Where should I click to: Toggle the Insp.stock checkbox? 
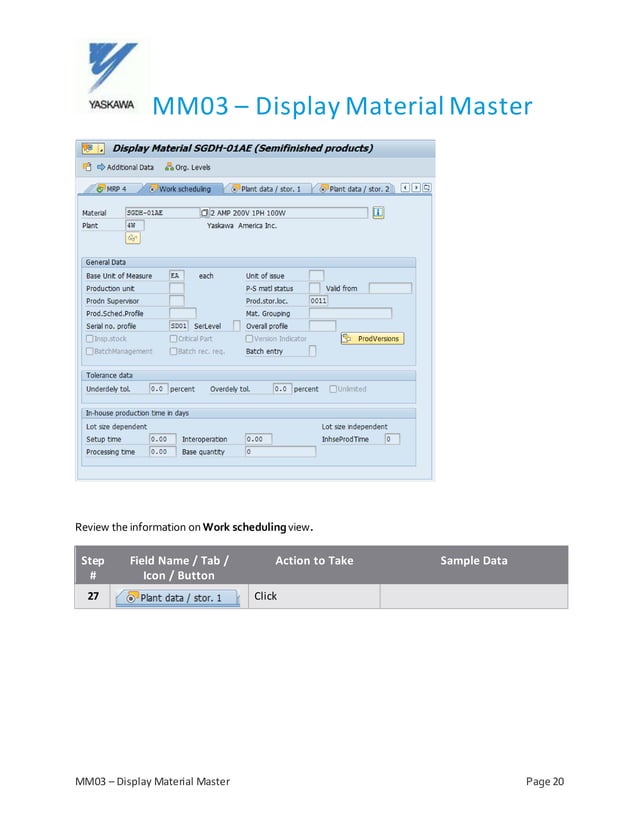(x=90, y=339)
